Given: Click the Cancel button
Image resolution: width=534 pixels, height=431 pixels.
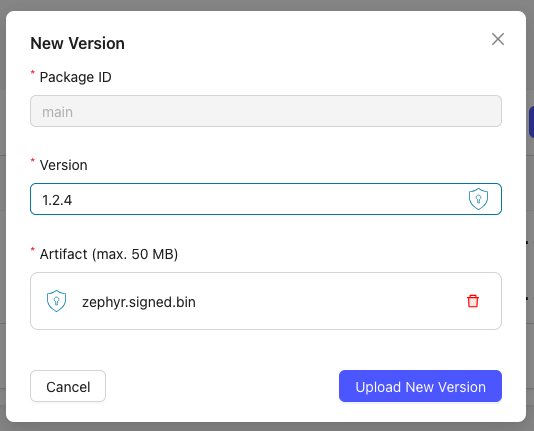Looking at the screenshot, I should 68,386.
